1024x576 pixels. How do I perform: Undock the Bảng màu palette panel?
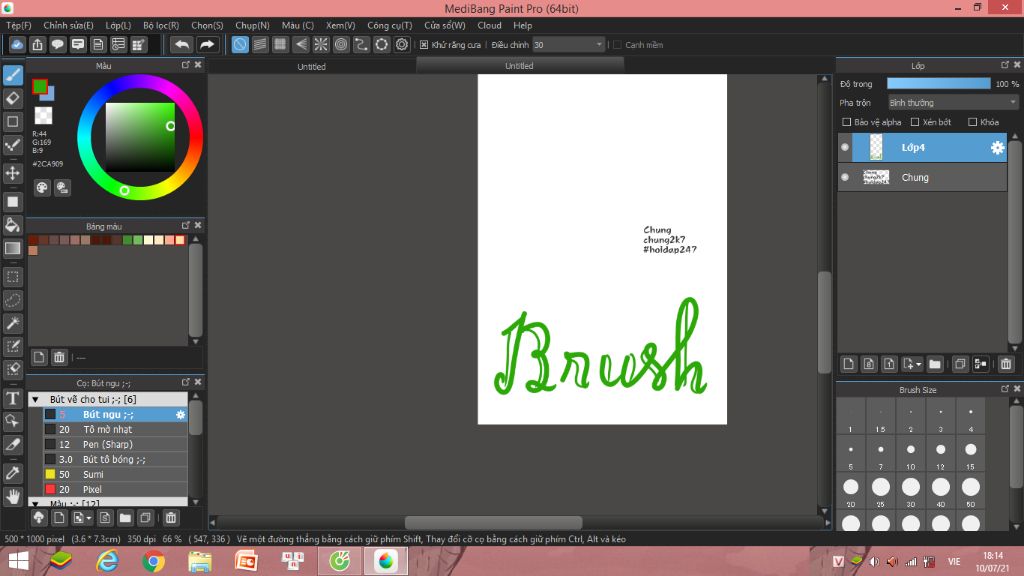point(185,225)
